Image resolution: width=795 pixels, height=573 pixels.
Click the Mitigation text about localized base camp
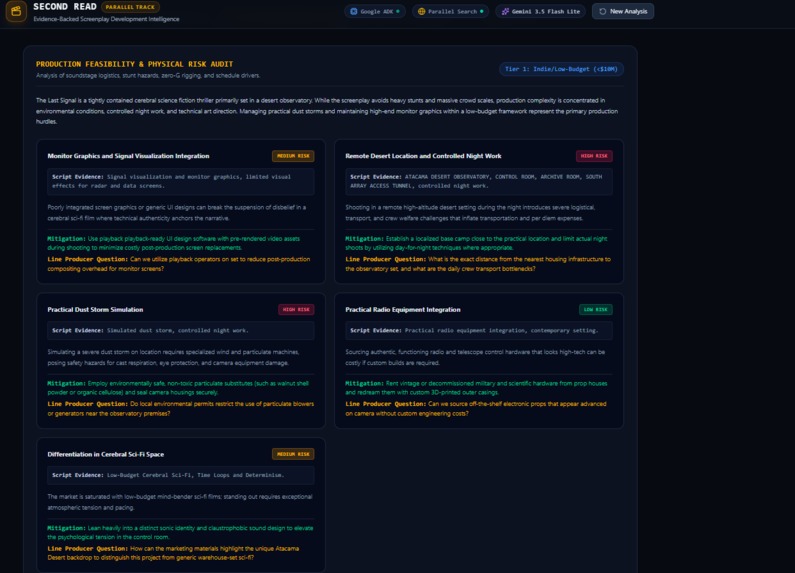pyautogui.click(x=476, y=243)
